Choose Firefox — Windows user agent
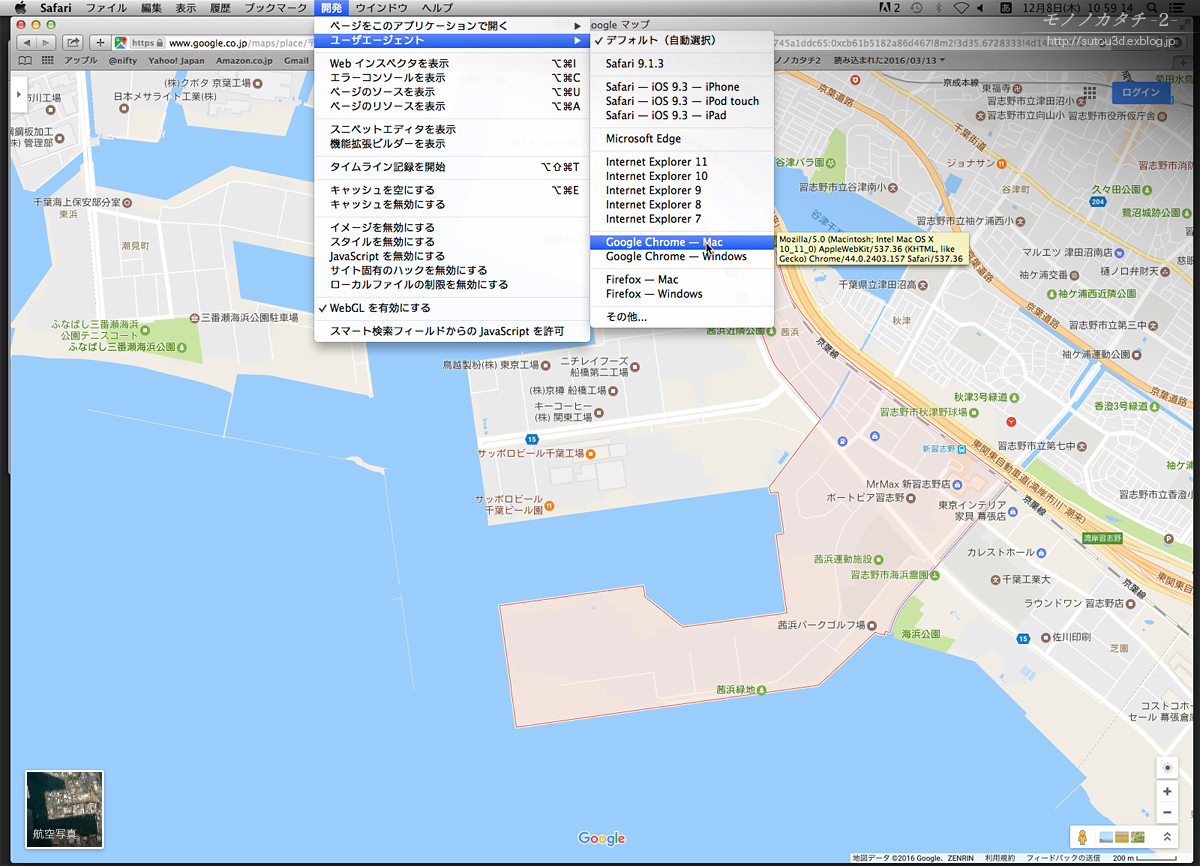The image size is (1200, 866). pyautogui.click(x=683, y=294)
